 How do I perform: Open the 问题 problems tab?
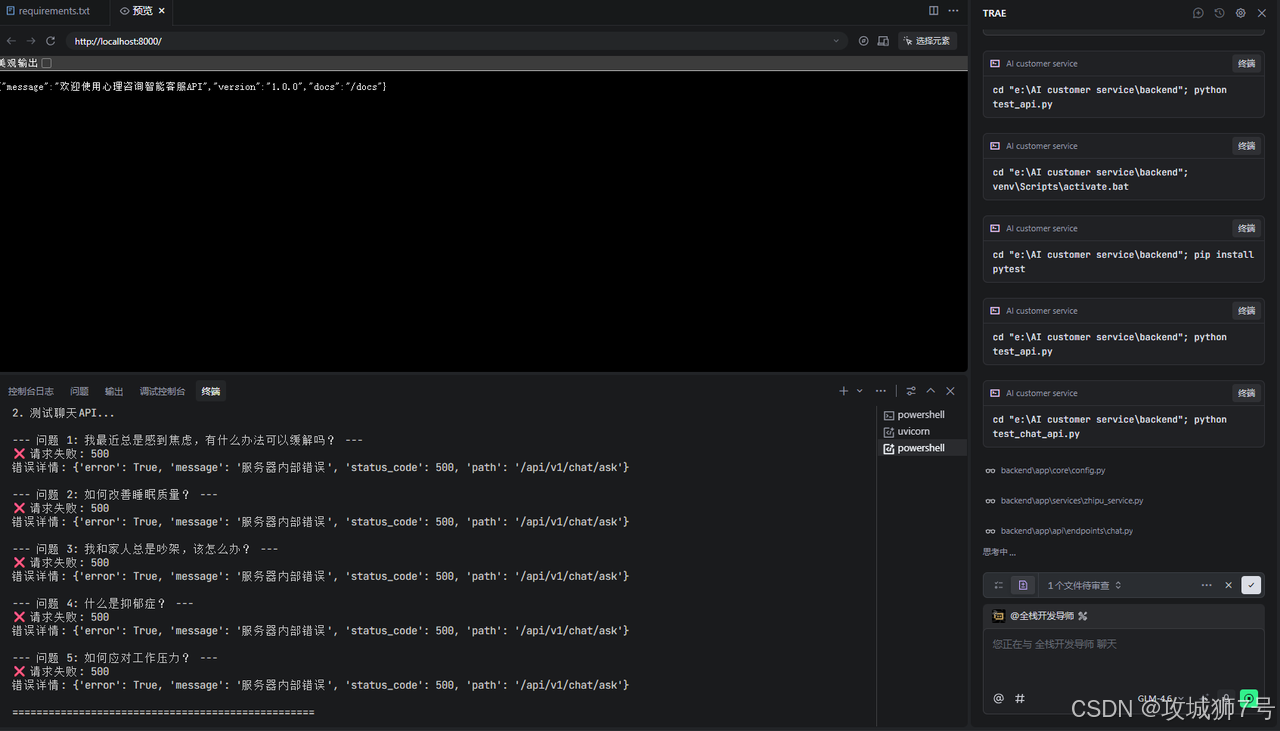[x=79, y=391]
